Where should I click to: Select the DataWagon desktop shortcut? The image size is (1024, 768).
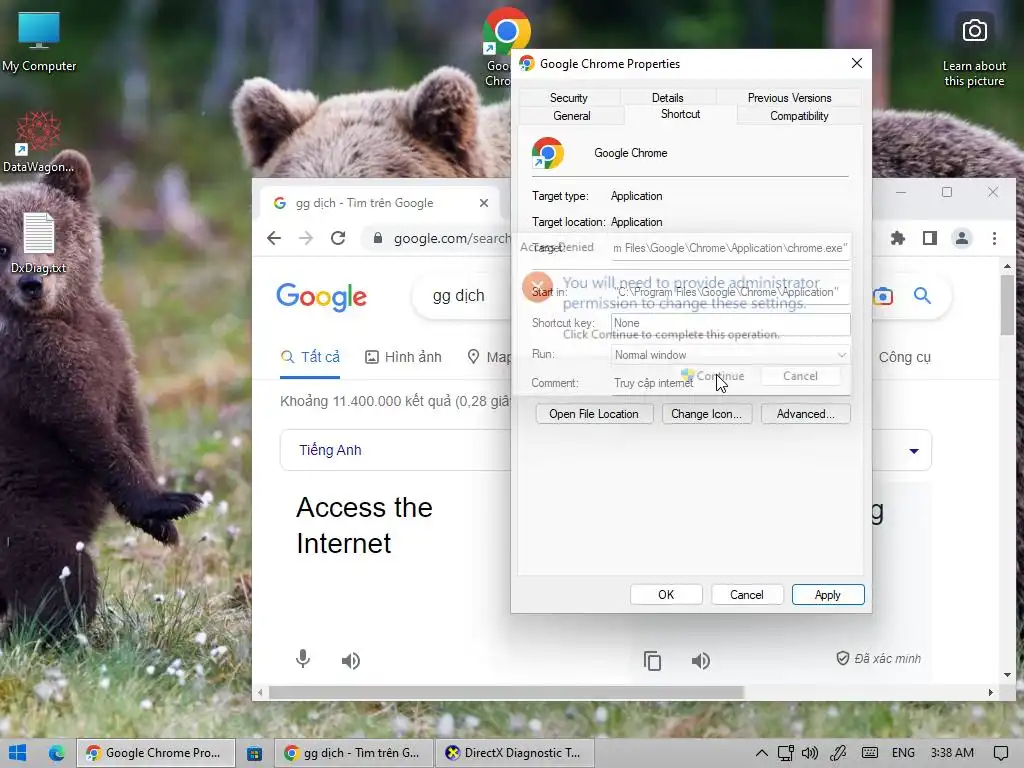coord(39,142)
